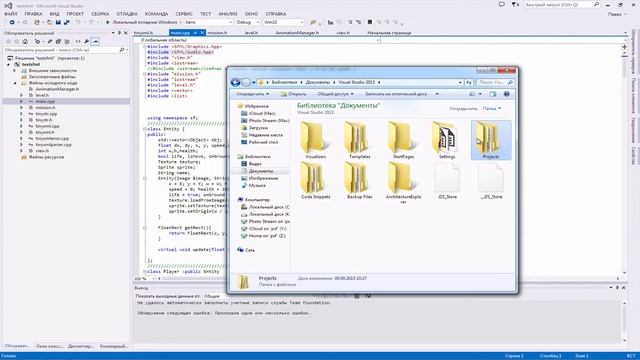Toggle the preview pane icon in Explorer
Image resolution: width=640 pixels, height=360 pixels.
coord(493,94)
